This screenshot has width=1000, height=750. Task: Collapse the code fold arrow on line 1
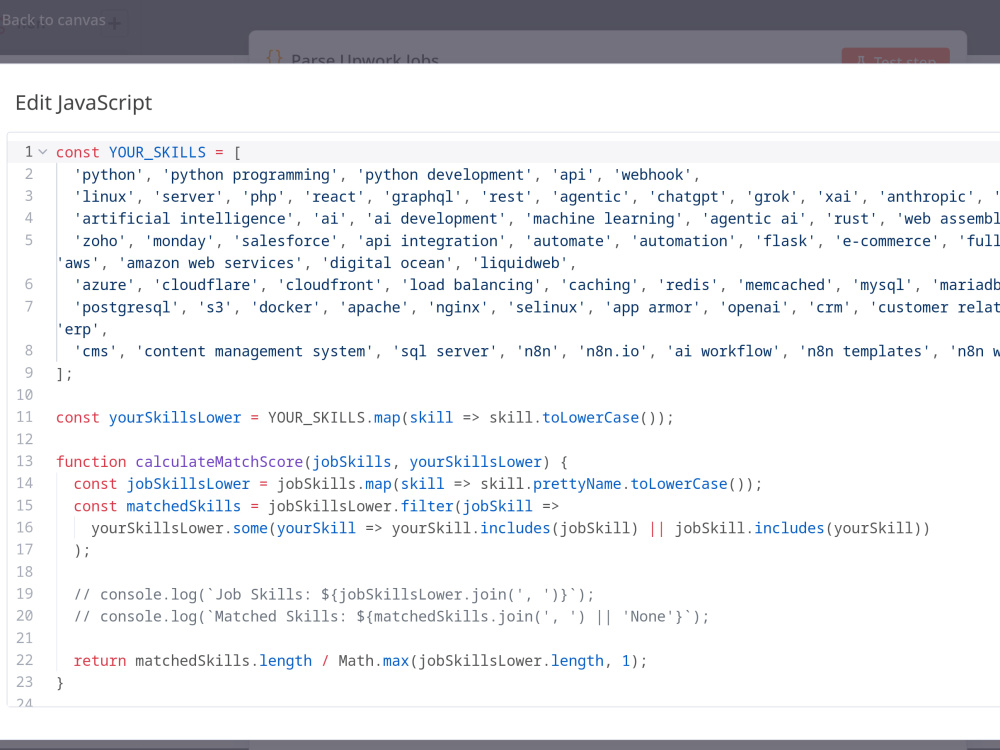(x=43, y=152)
